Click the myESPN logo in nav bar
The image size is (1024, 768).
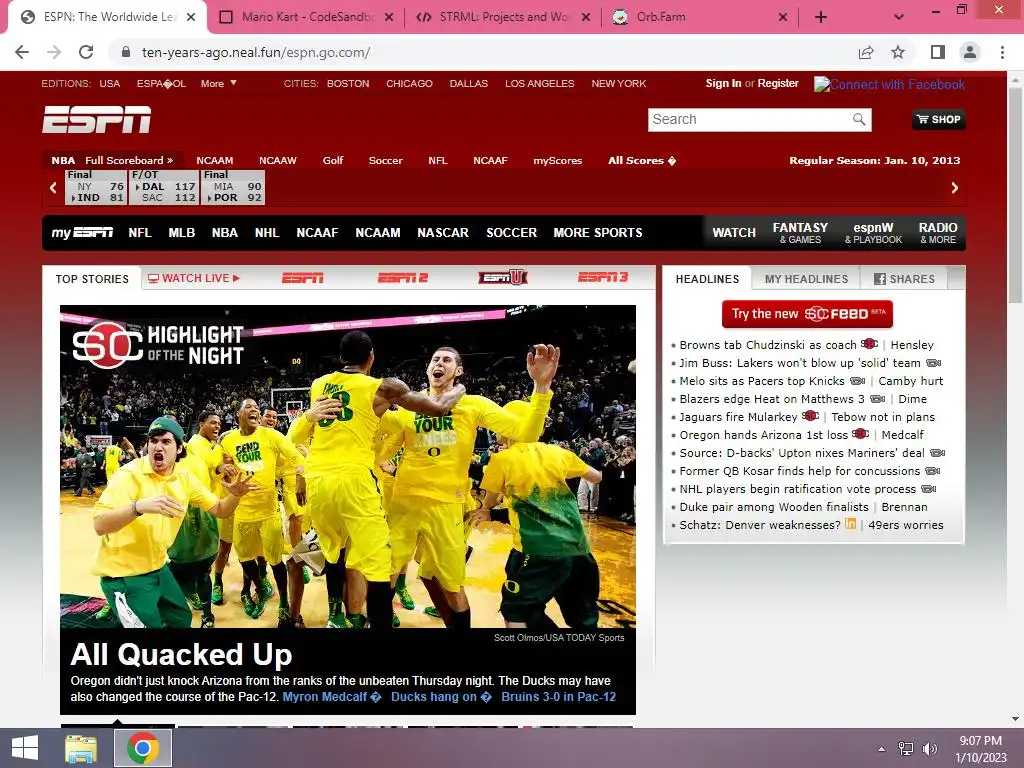click(82, 232)
